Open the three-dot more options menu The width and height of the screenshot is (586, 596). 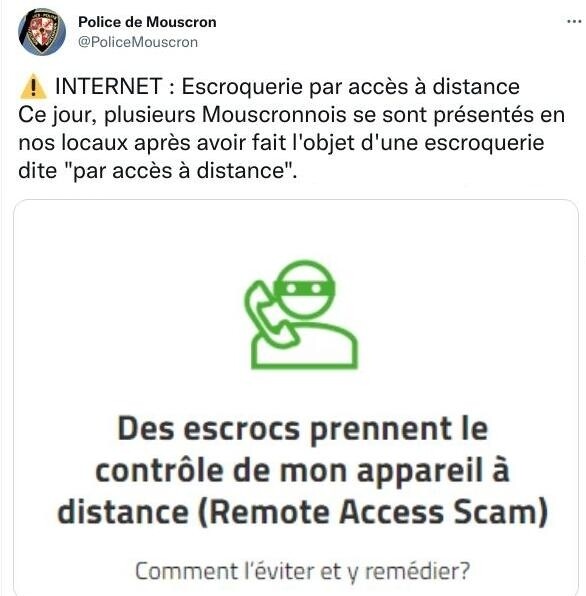(574, 22)
